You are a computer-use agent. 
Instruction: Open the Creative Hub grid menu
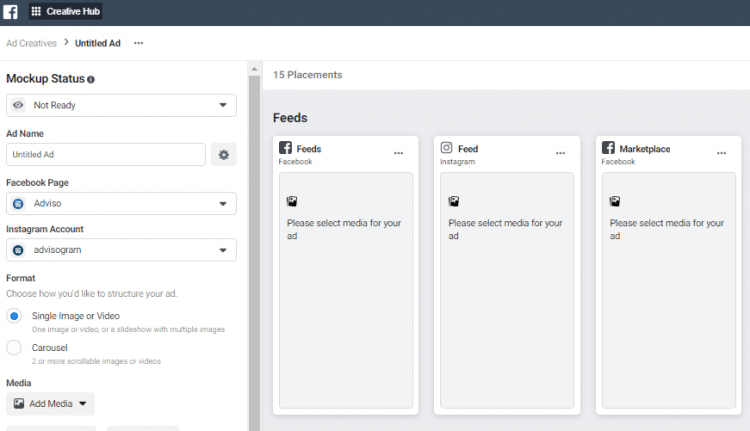(38, 12)
